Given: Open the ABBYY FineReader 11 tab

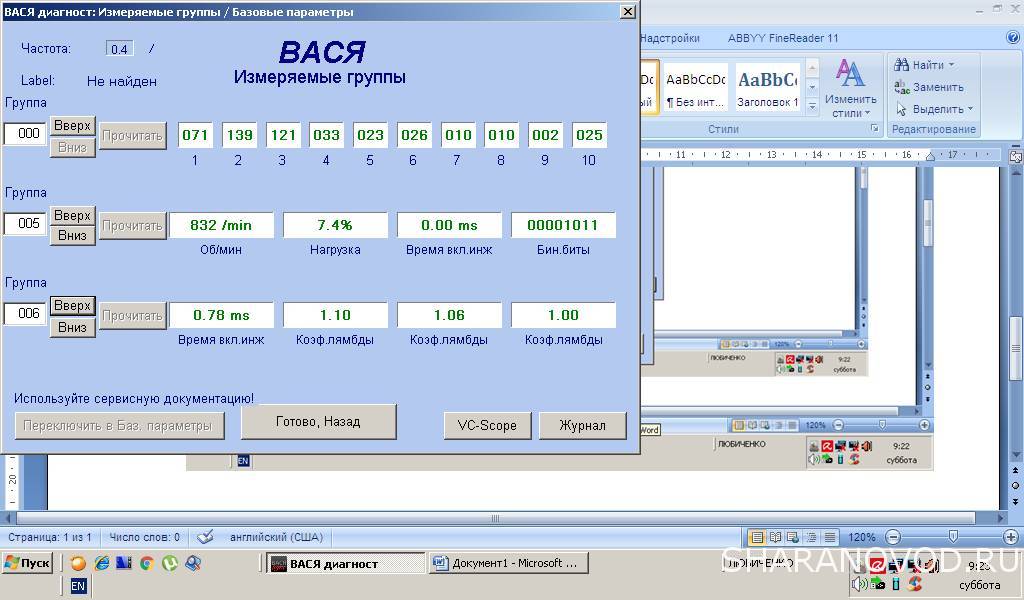Looking at the screenshot, I should point(783,38).
